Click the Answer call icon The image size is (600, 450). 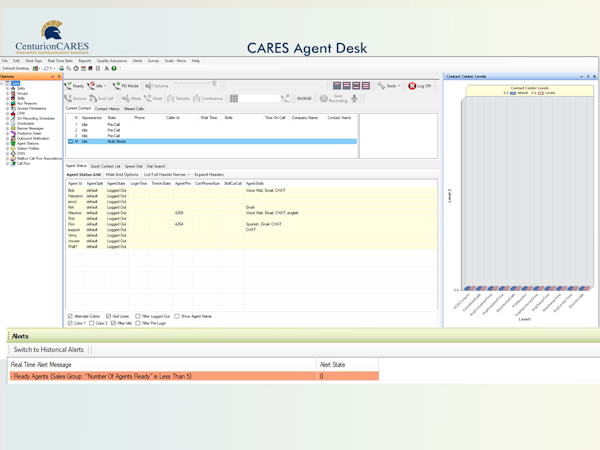point(68,98)
